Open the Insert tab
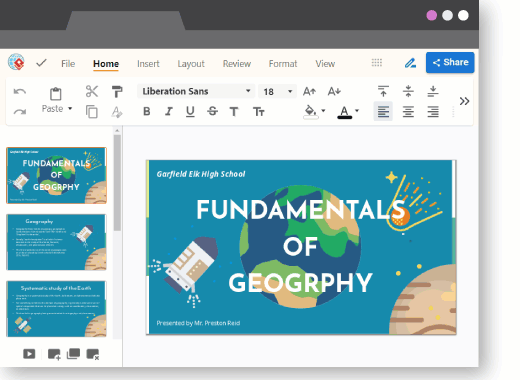The image size is (520, 380). pyautogui.click(x=148, y=64)
